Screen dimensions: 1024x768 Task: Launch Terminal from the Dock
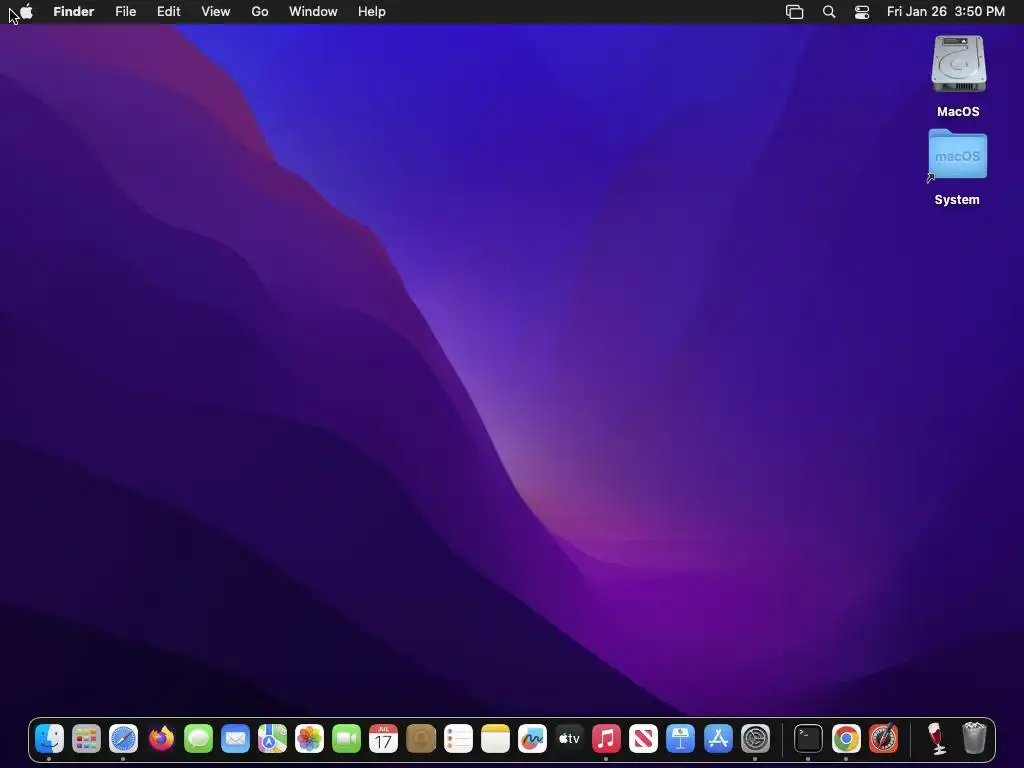(x=808, y=739)
